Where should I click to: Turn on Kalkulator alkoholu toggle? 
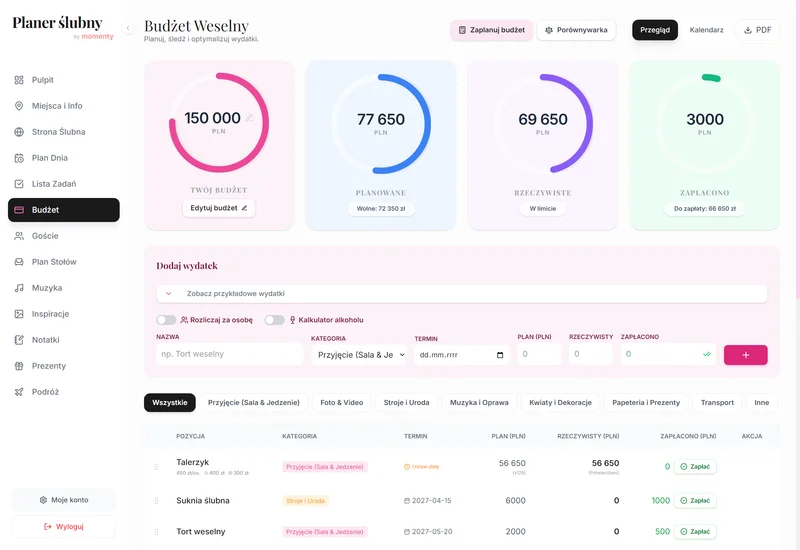[x=274, y=320]
